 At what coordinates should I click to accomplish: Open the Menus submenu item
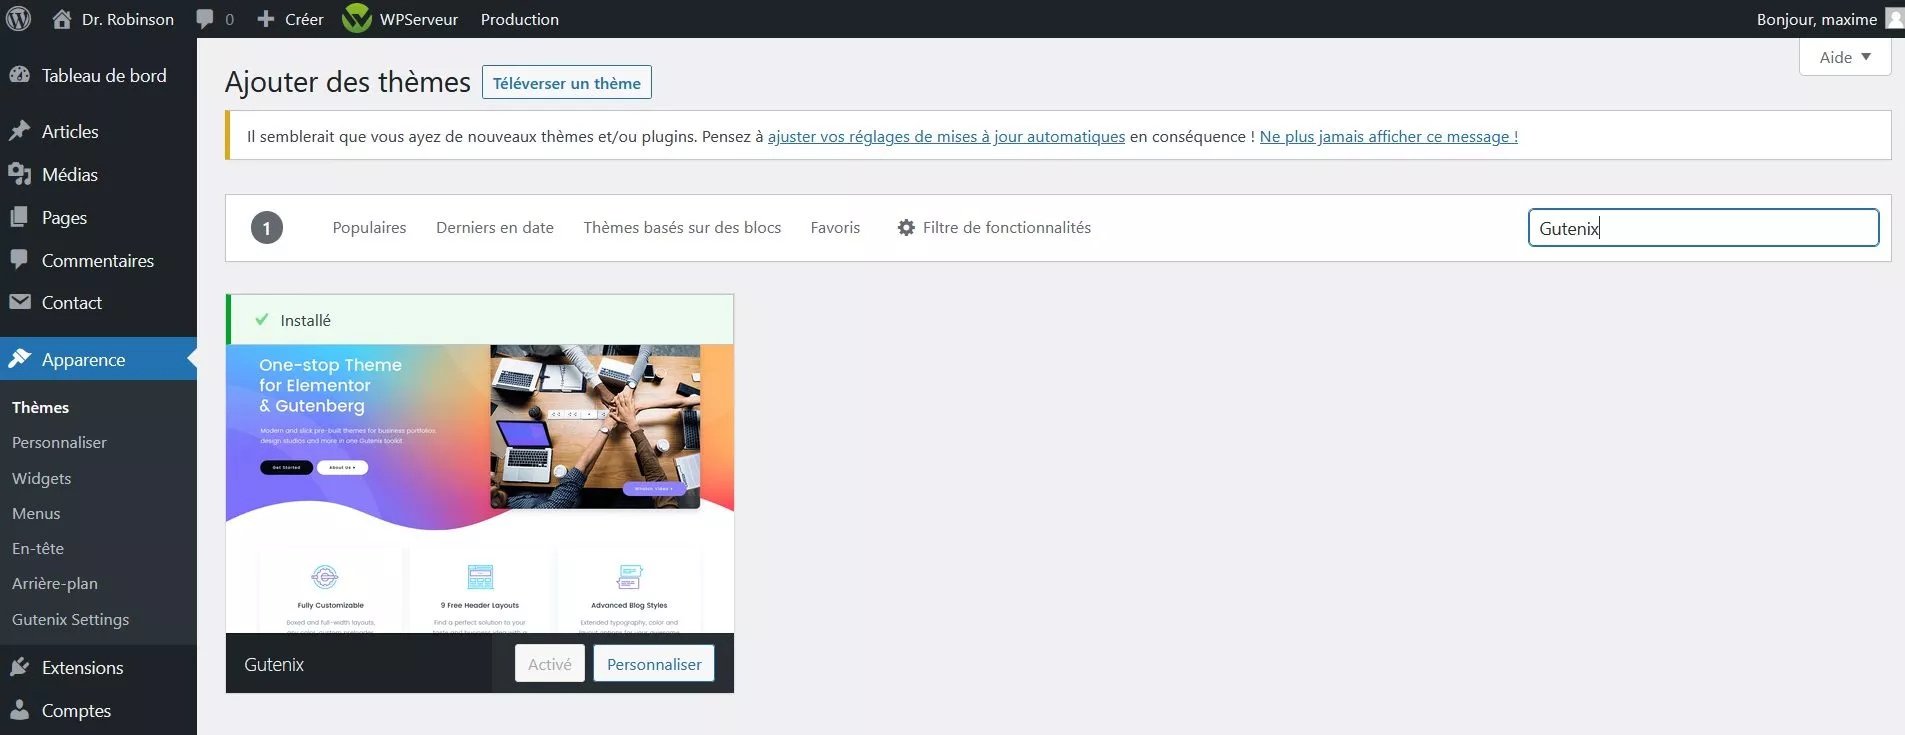[36, 513]
